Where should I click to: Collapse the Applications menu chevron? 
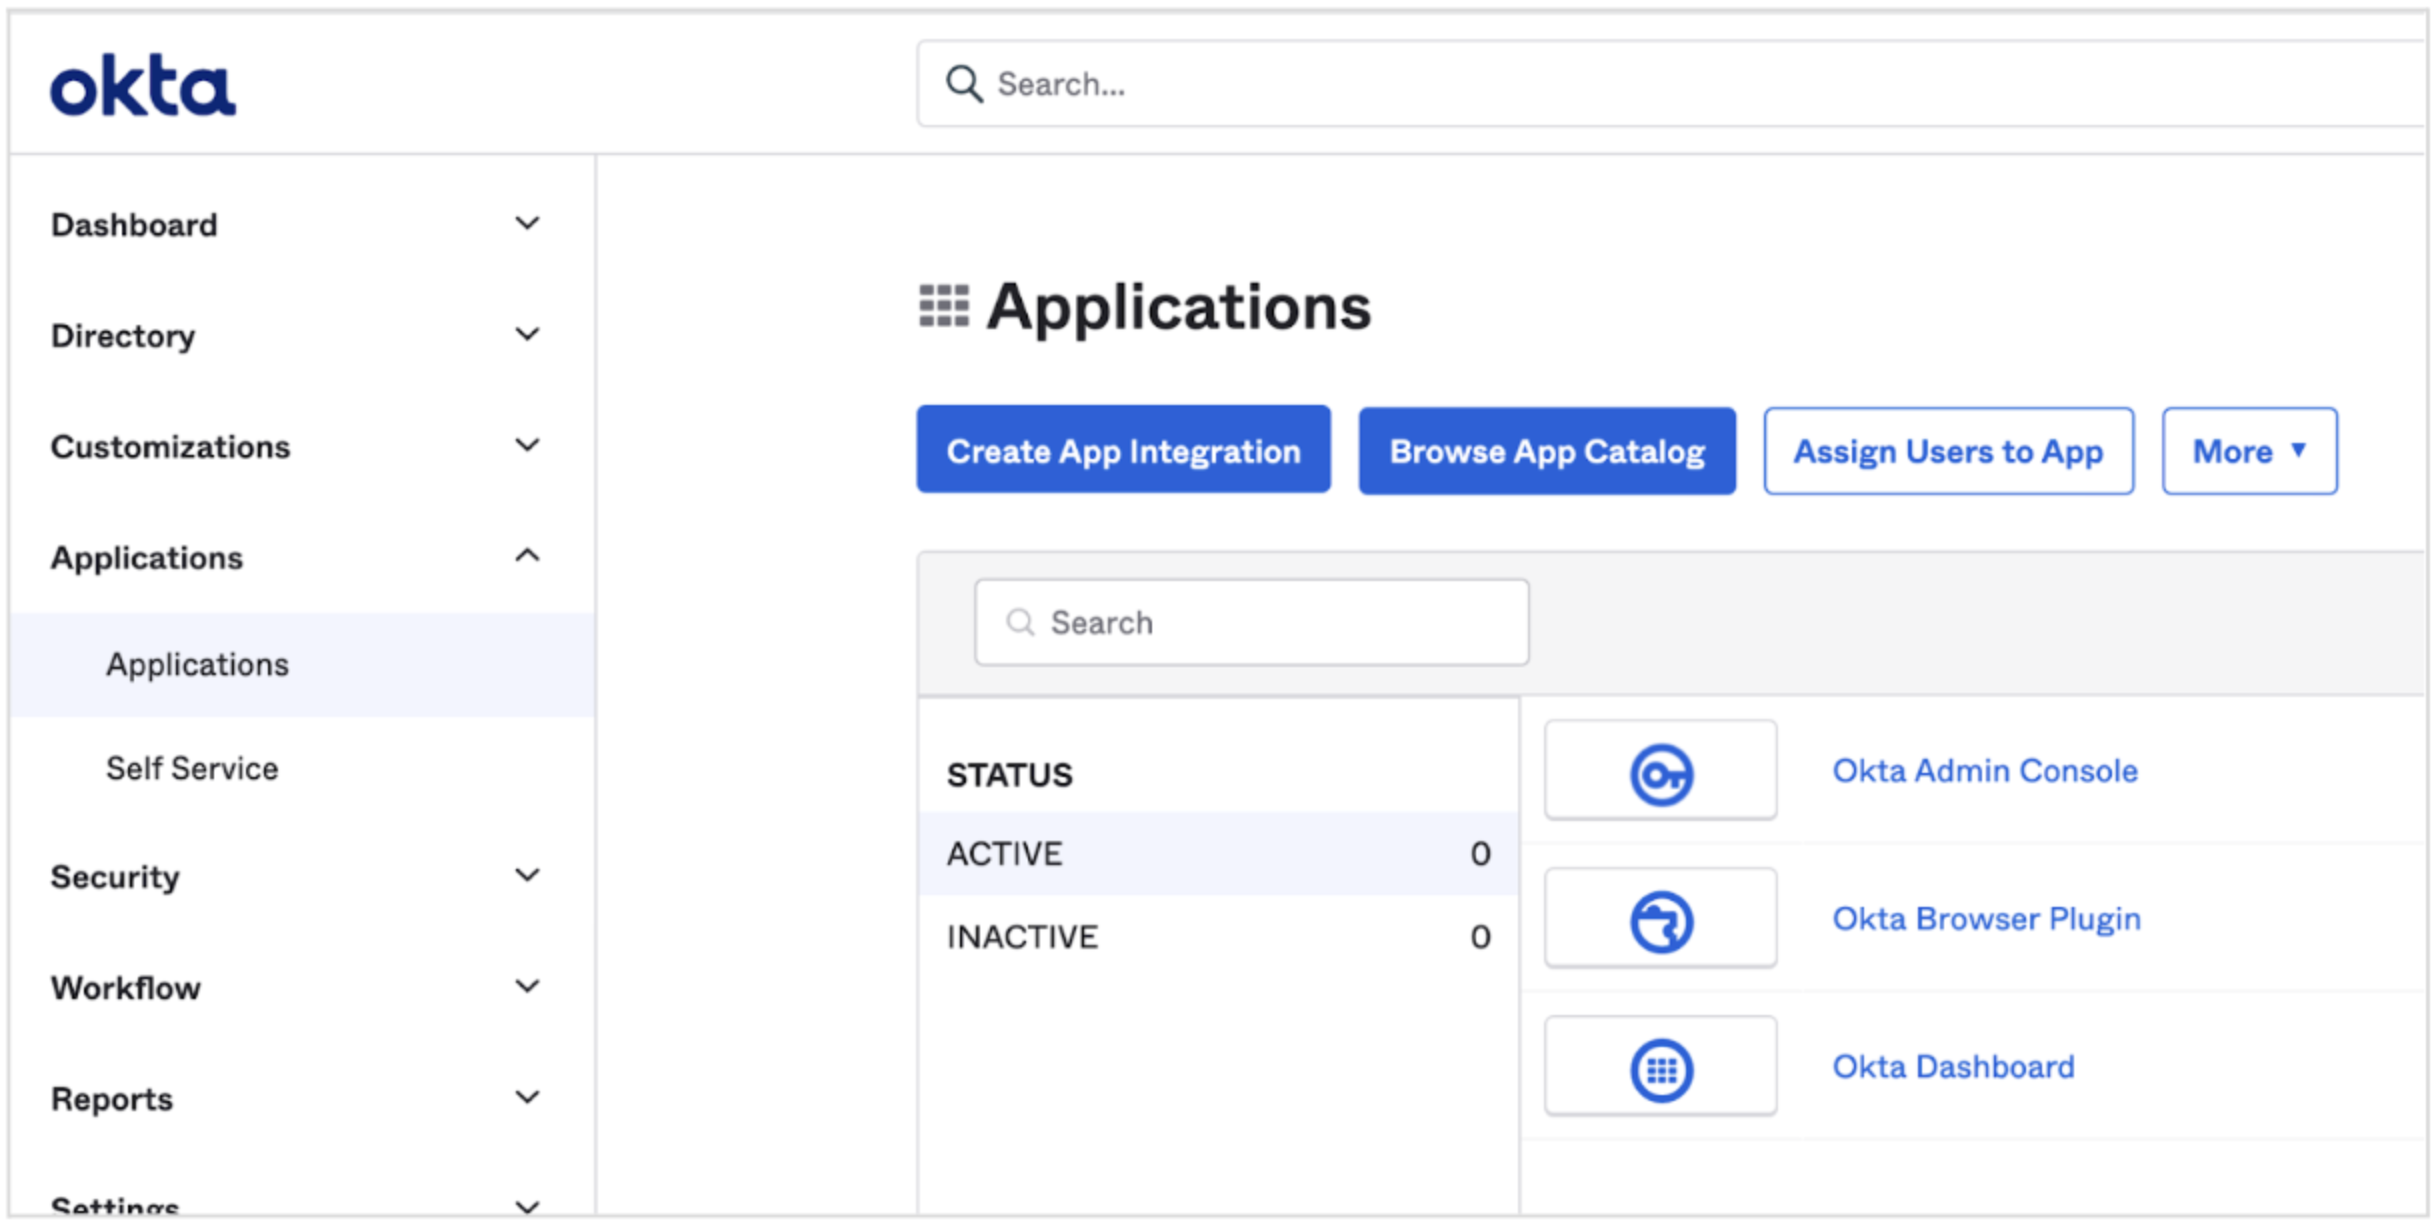(x=527, y=556)
